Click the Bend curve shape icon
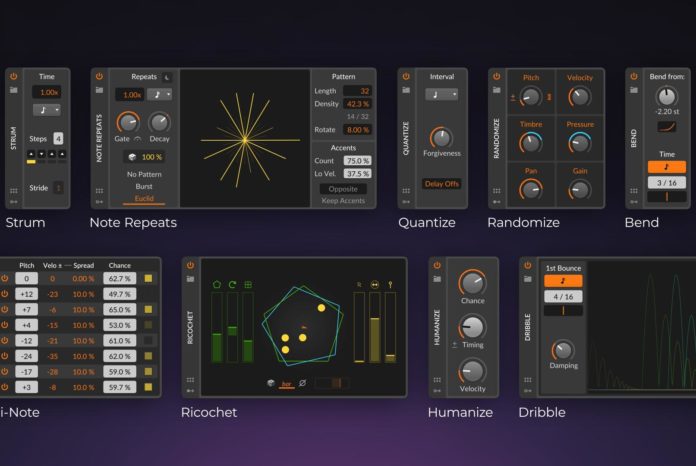This screenshot has width=696, height=466. pos(666,126)
